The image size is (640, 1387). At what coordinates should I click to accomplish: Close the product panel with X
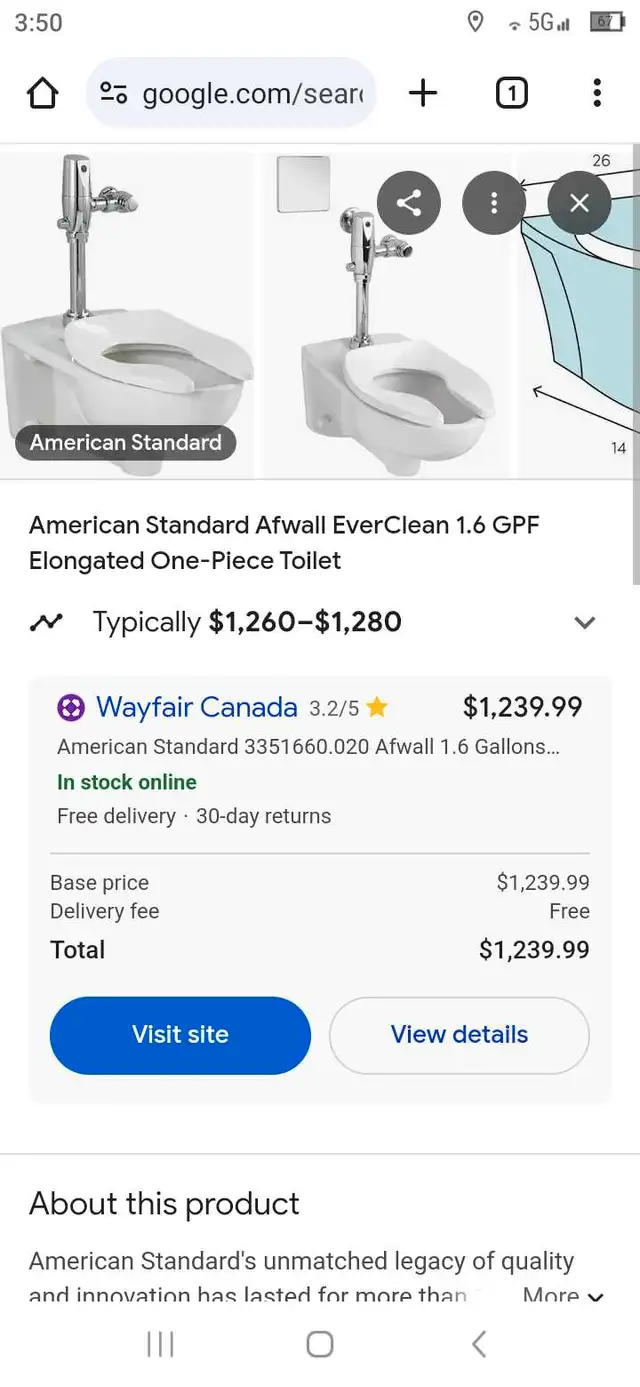pyautogui.click(x=579, y=203)
